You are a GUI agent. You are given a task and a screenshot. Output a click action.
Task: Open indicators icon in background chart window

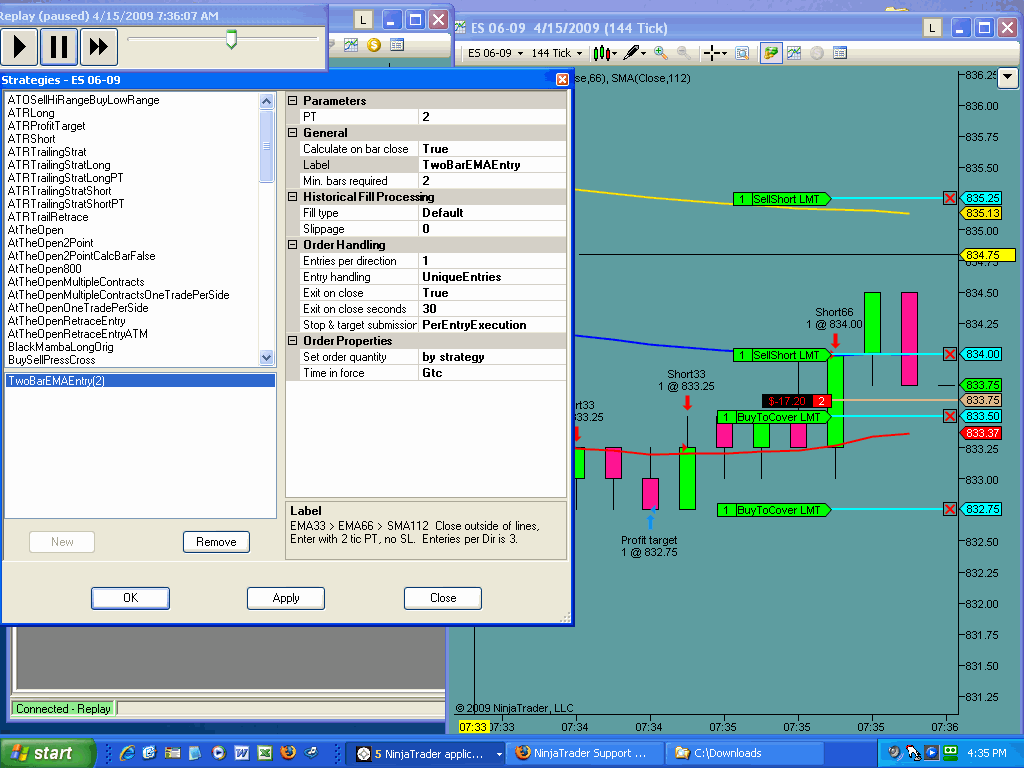point(351,45)
